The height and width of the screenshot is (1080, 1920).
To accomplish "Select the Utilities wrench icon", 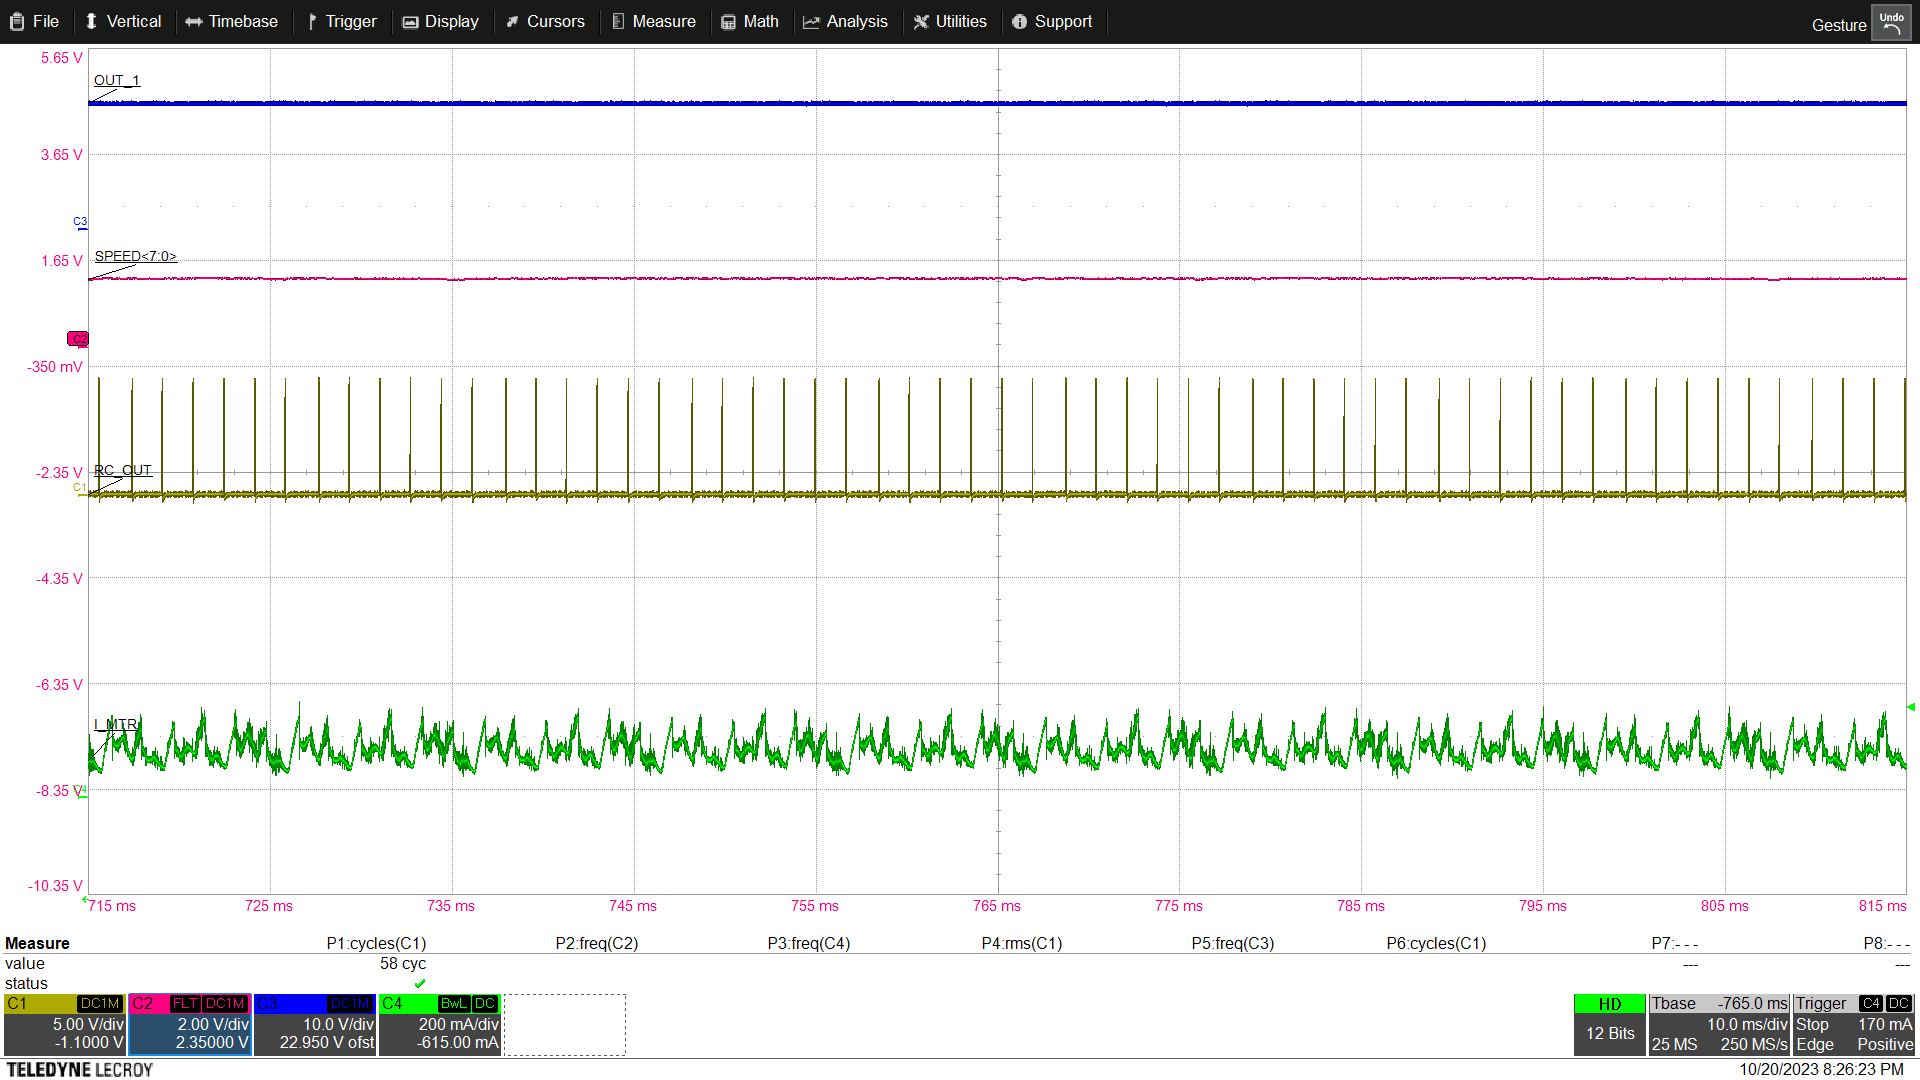I will click(920, 21).
